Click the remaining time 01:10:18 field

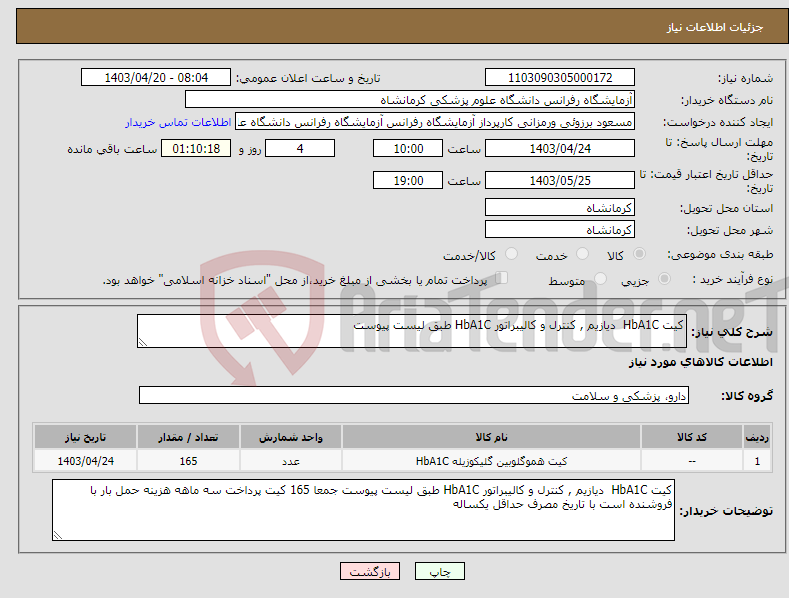coord(196,148)
